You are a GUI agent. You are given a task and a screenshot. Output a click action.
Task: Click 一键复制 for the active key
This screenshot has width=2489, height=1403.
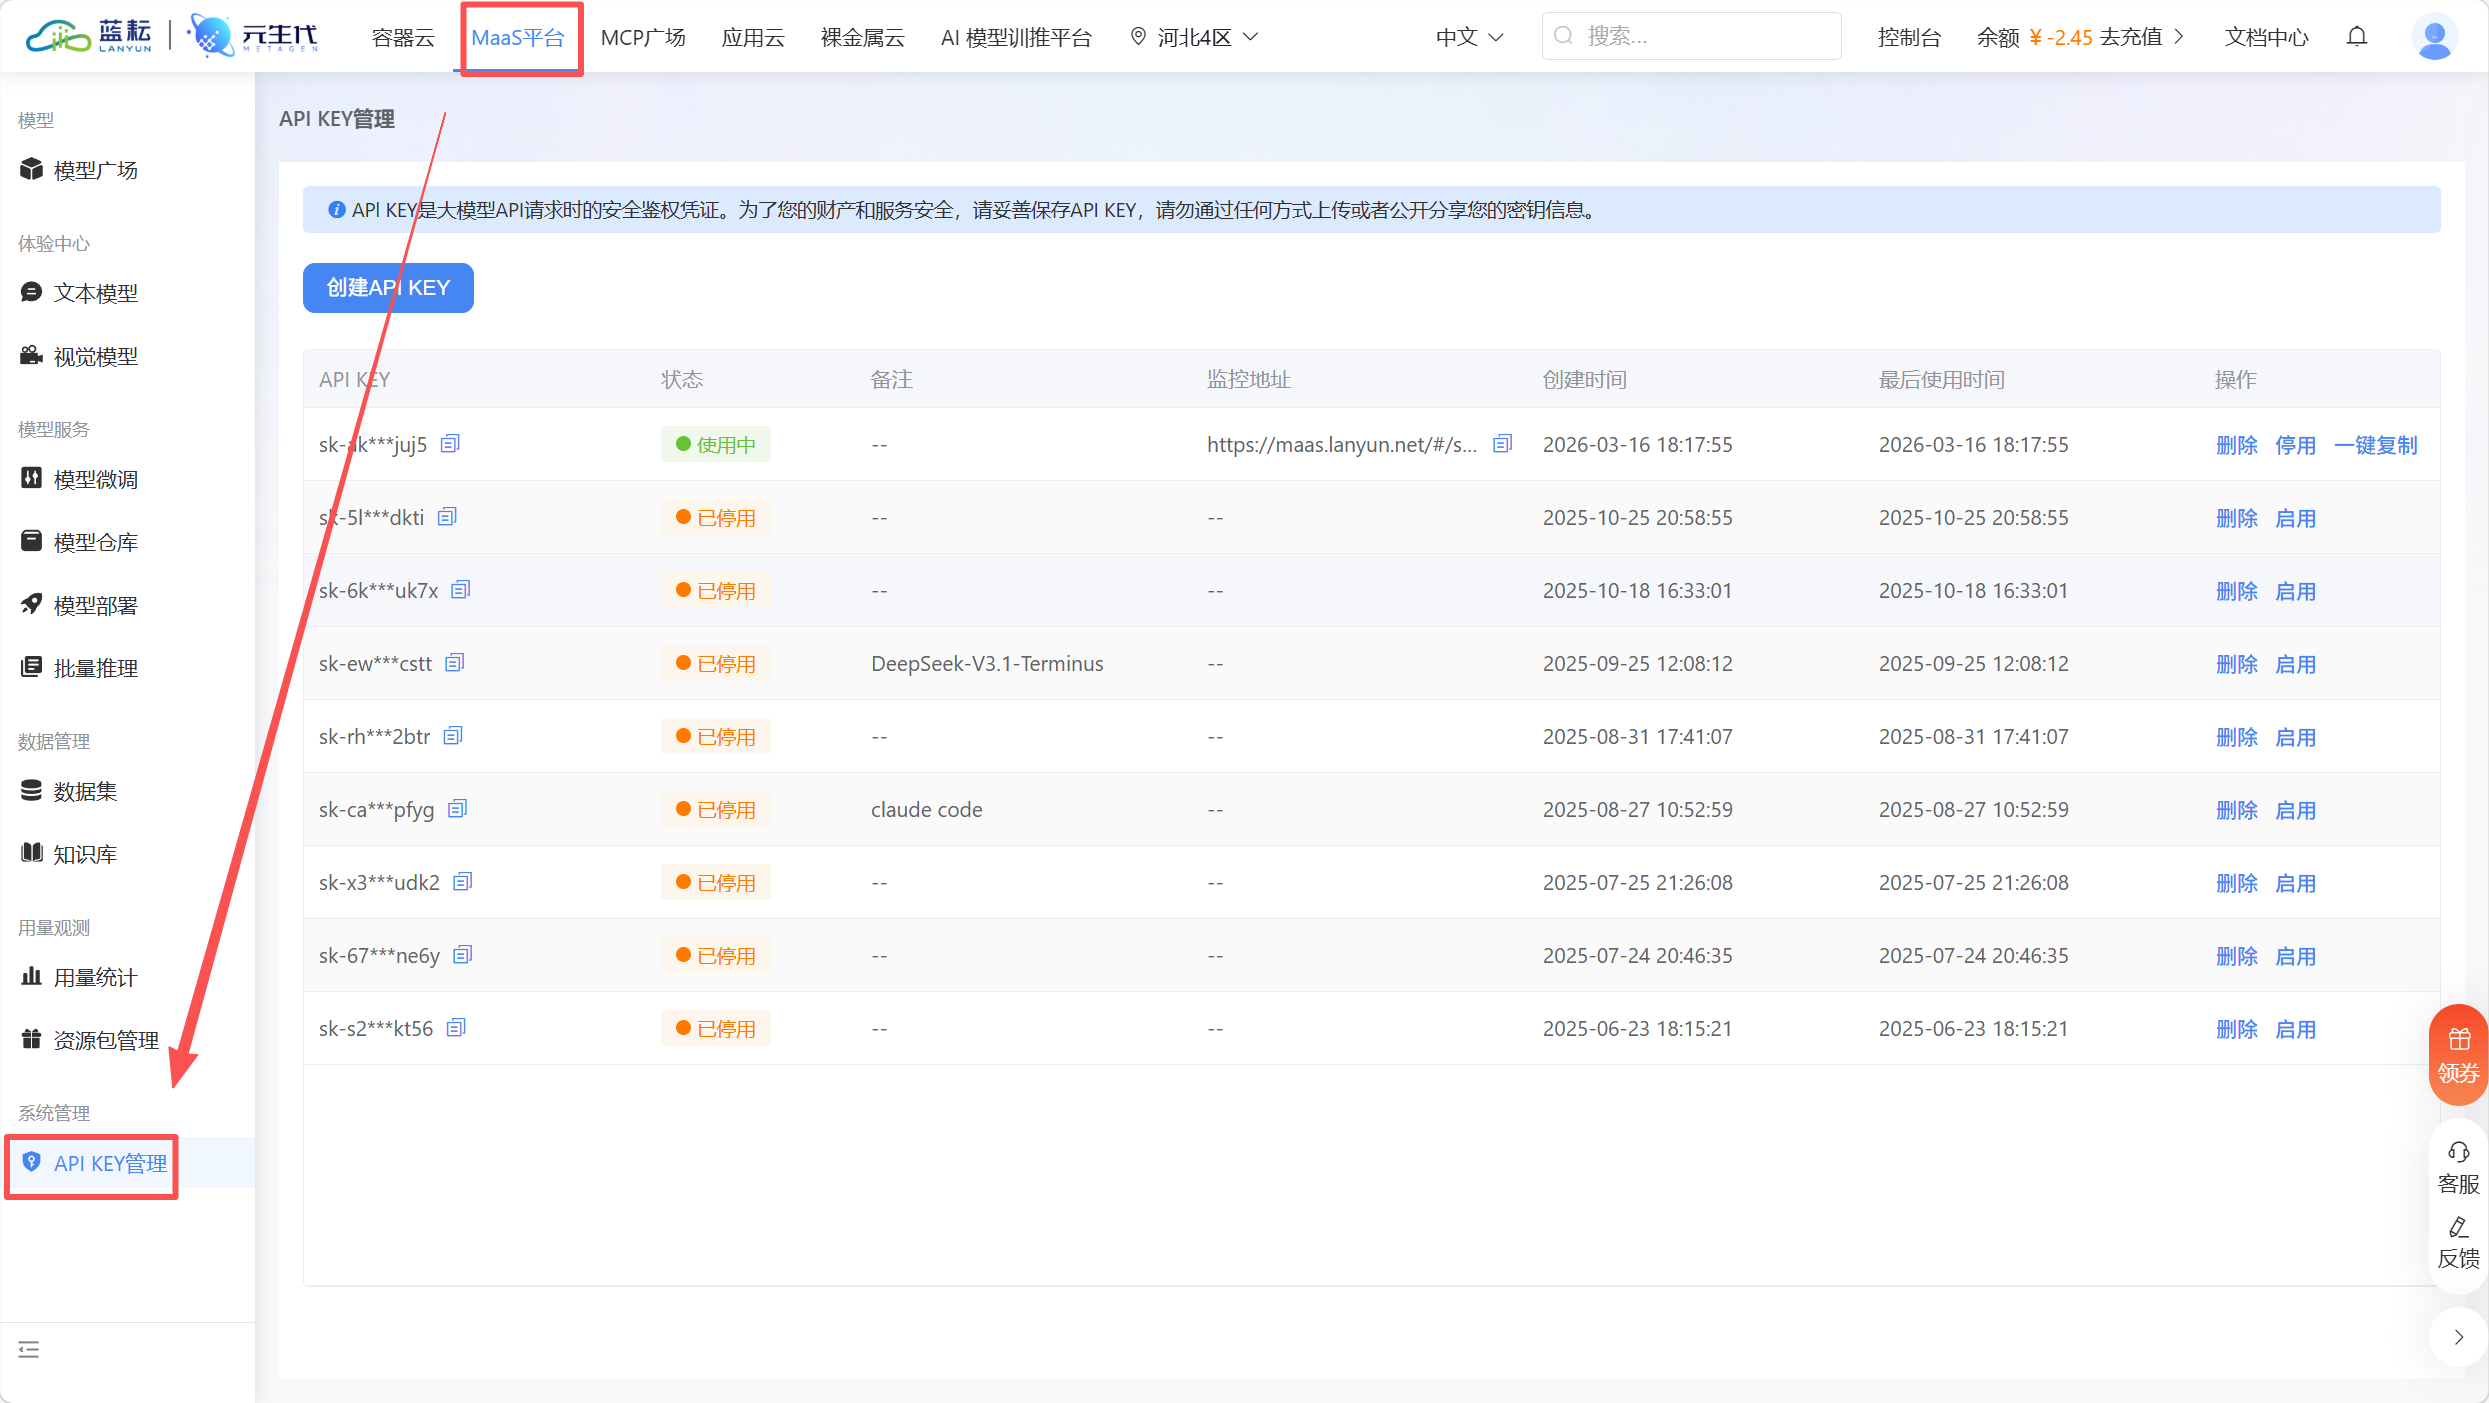coord(2375,445)
